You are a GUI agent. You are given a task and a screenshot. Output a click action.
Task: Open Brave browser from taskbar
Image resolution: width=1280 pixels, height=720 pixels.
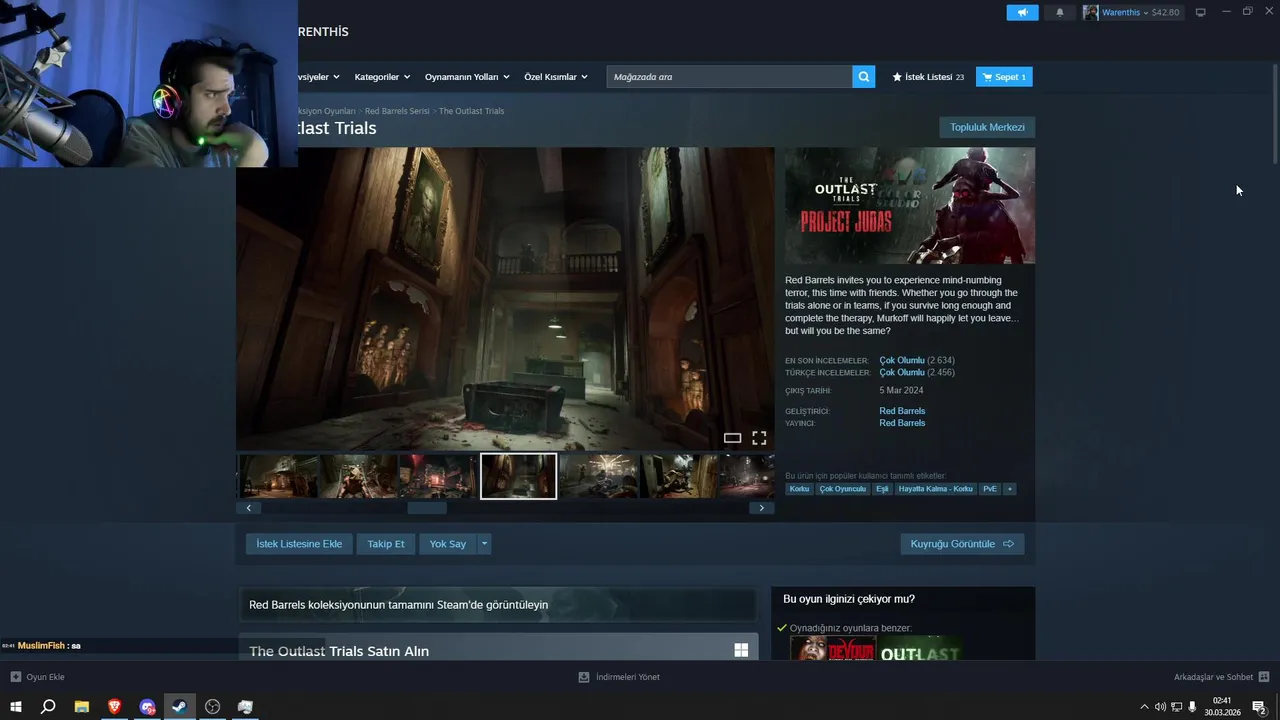click(115, 707)
